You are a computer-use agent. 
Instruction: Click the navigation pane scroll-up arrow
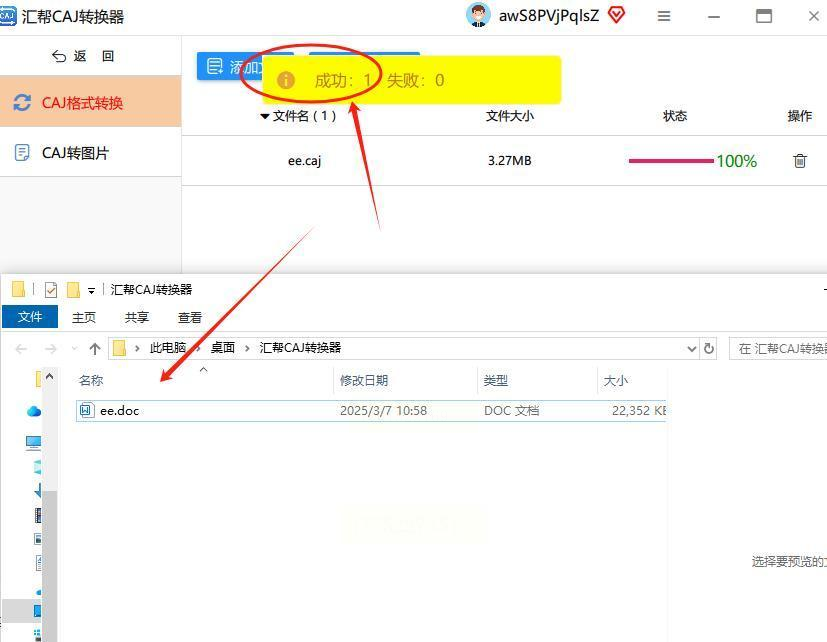(x=50, y=377)
